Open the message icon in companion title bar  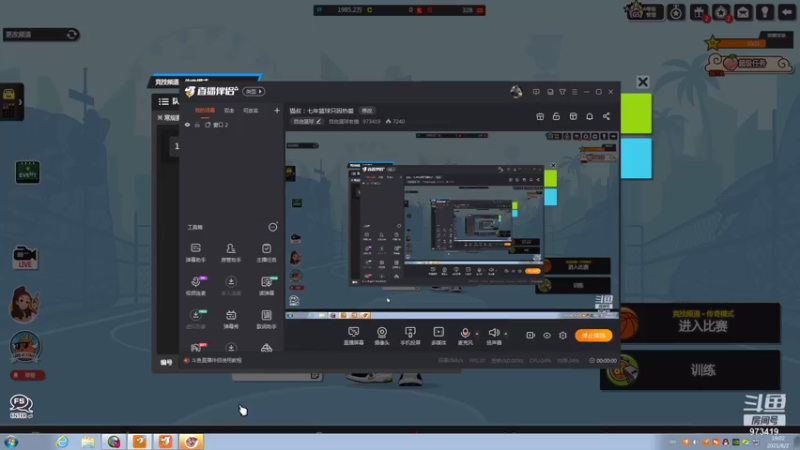coord(536,92)
